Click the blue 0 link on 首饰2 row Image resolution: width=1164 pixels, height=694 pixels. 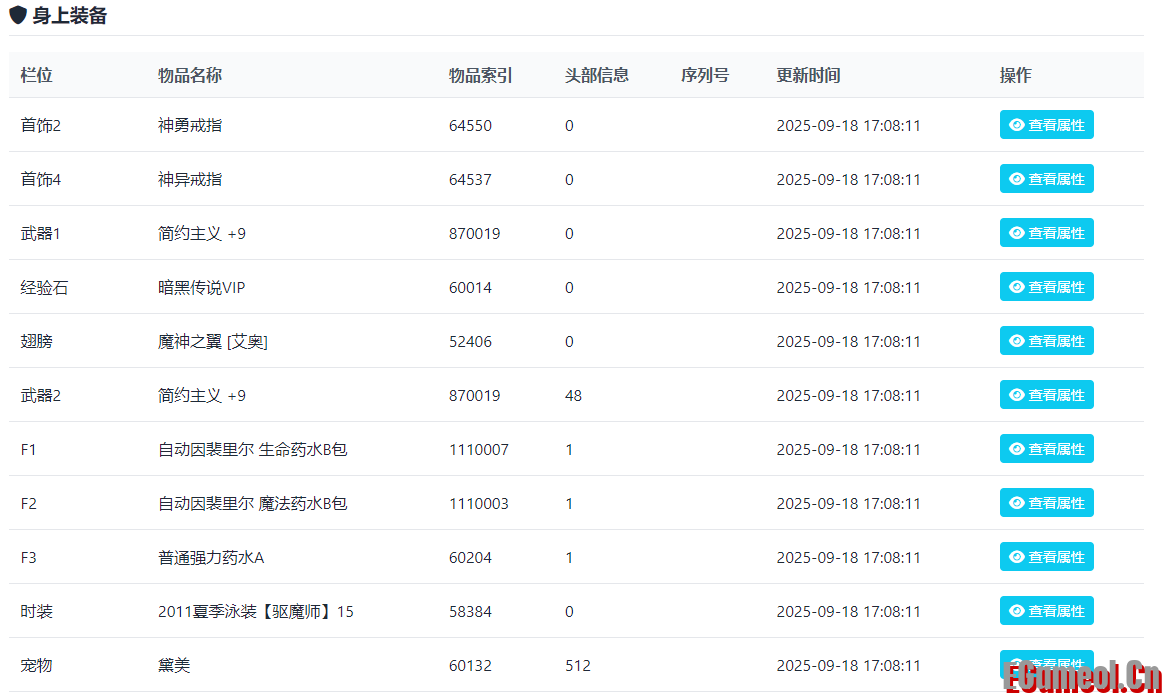click(569, 125)
